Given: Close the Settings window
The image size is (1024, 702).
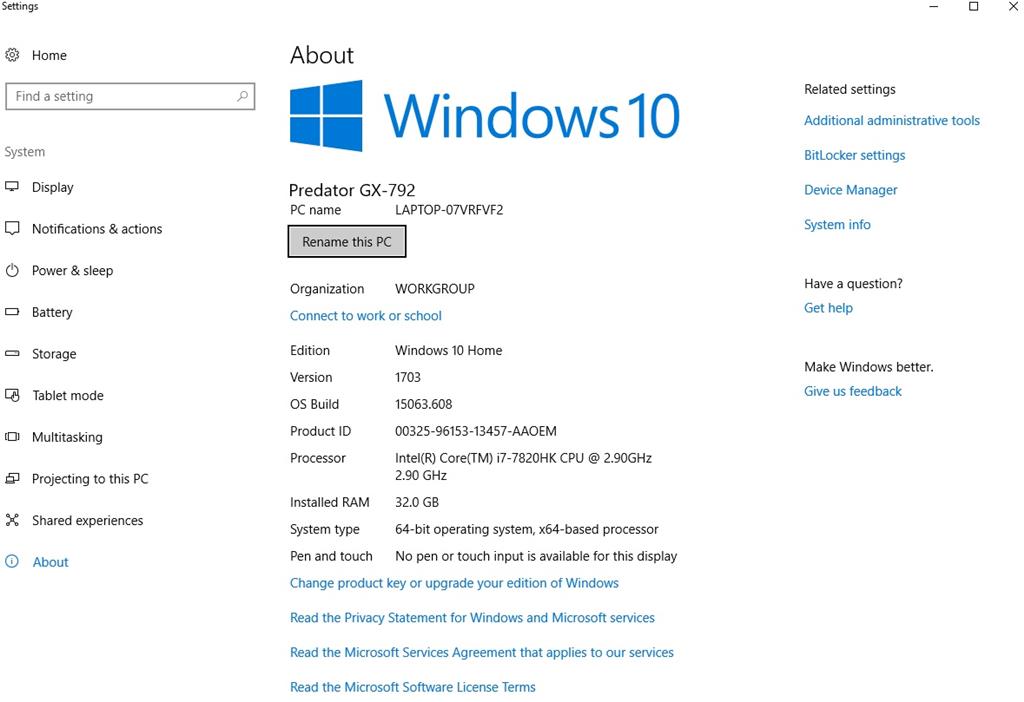Looking at the screenshot, I should [x=1013, y=7].
